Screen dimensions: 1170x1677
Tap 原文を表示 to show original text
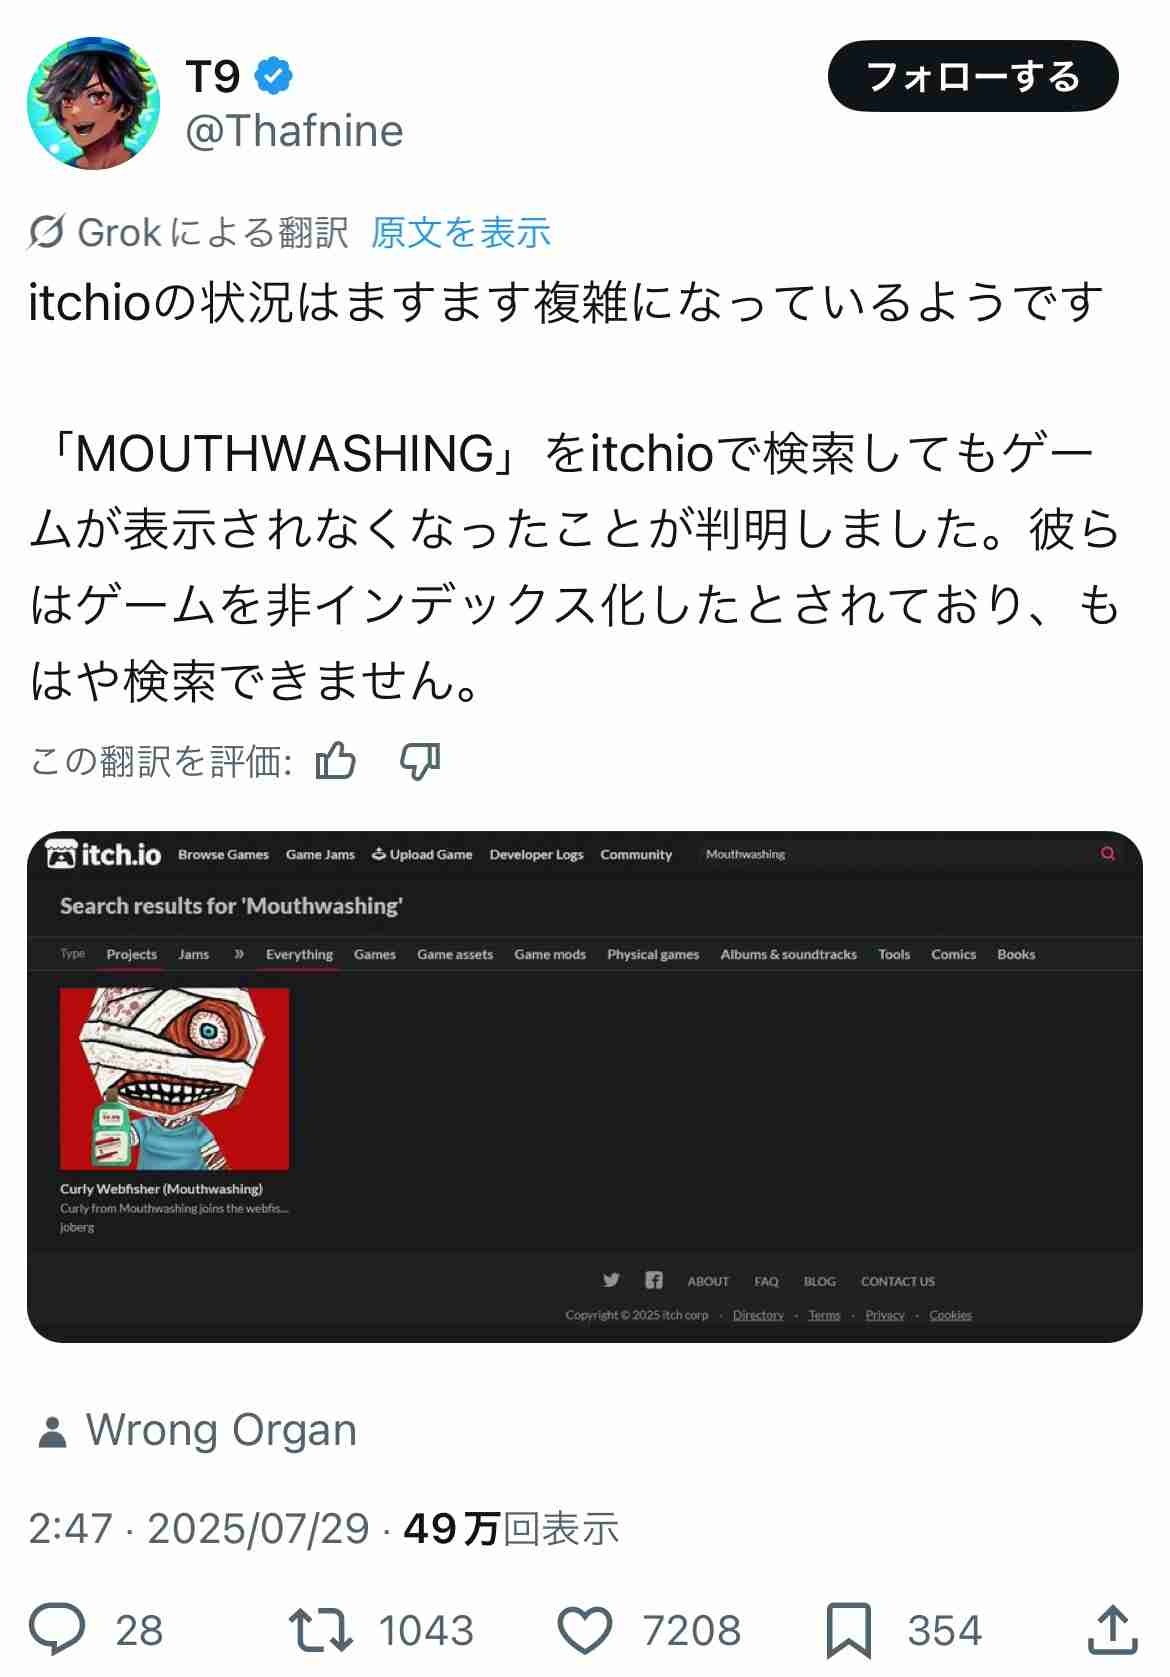coord(461,232)
